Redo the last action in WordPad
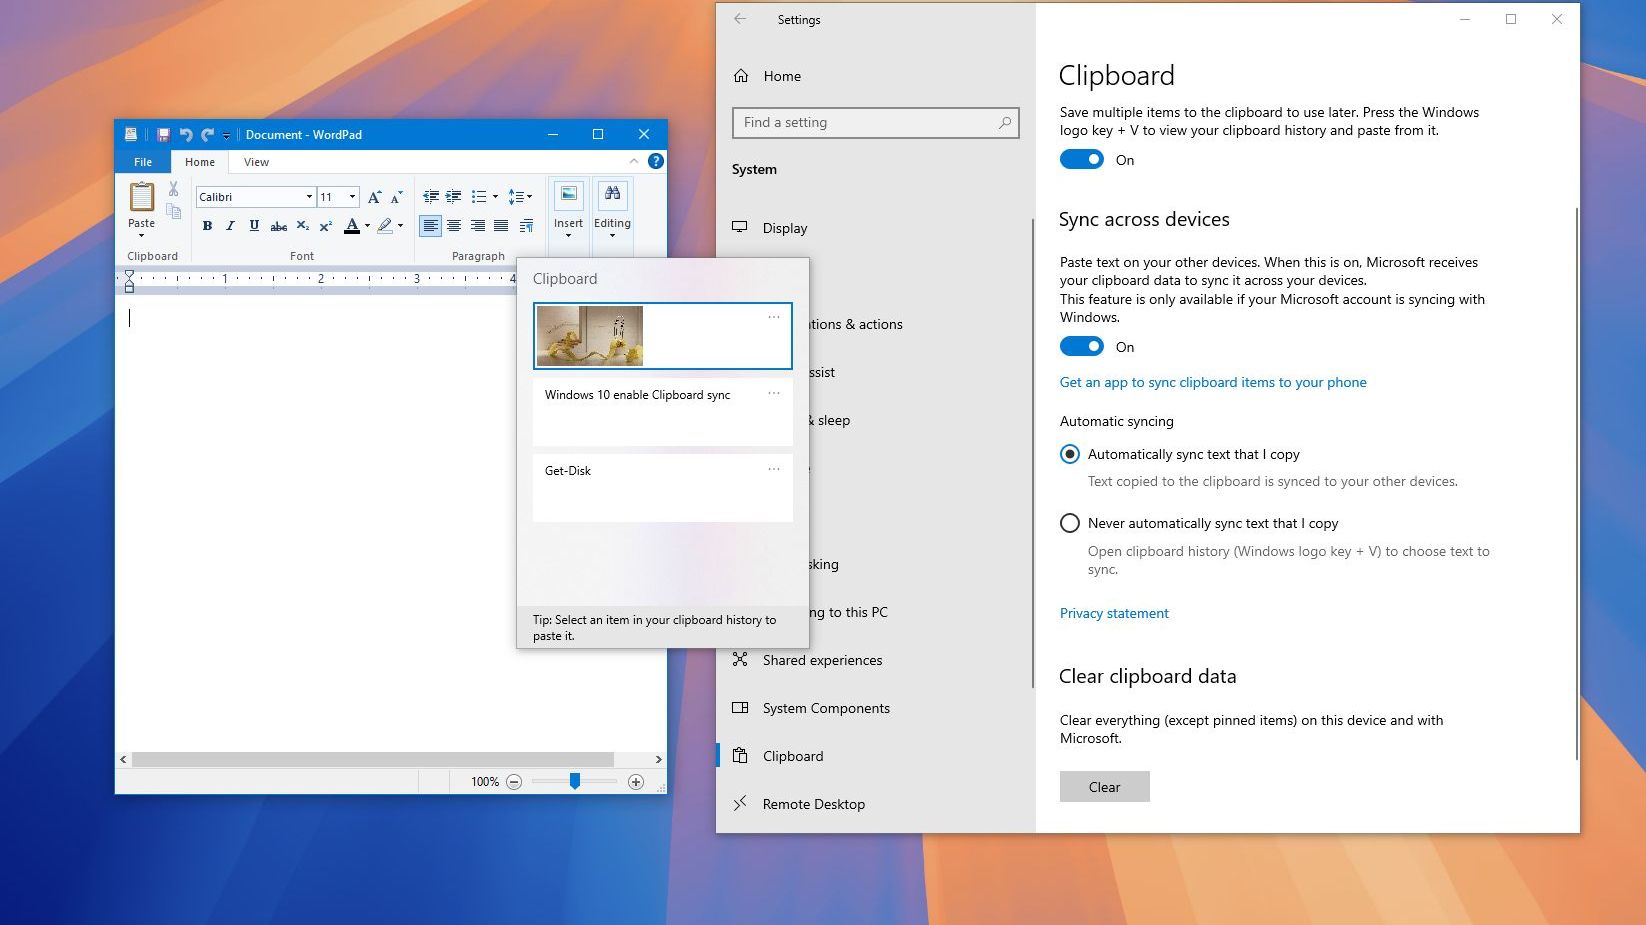 coord(207,135)
